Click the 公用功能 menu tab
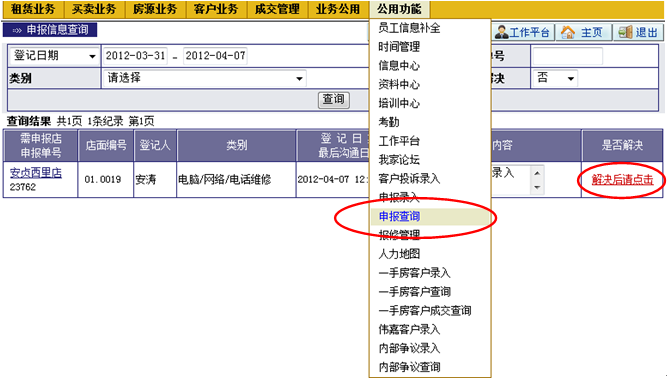 pos(399,9)
